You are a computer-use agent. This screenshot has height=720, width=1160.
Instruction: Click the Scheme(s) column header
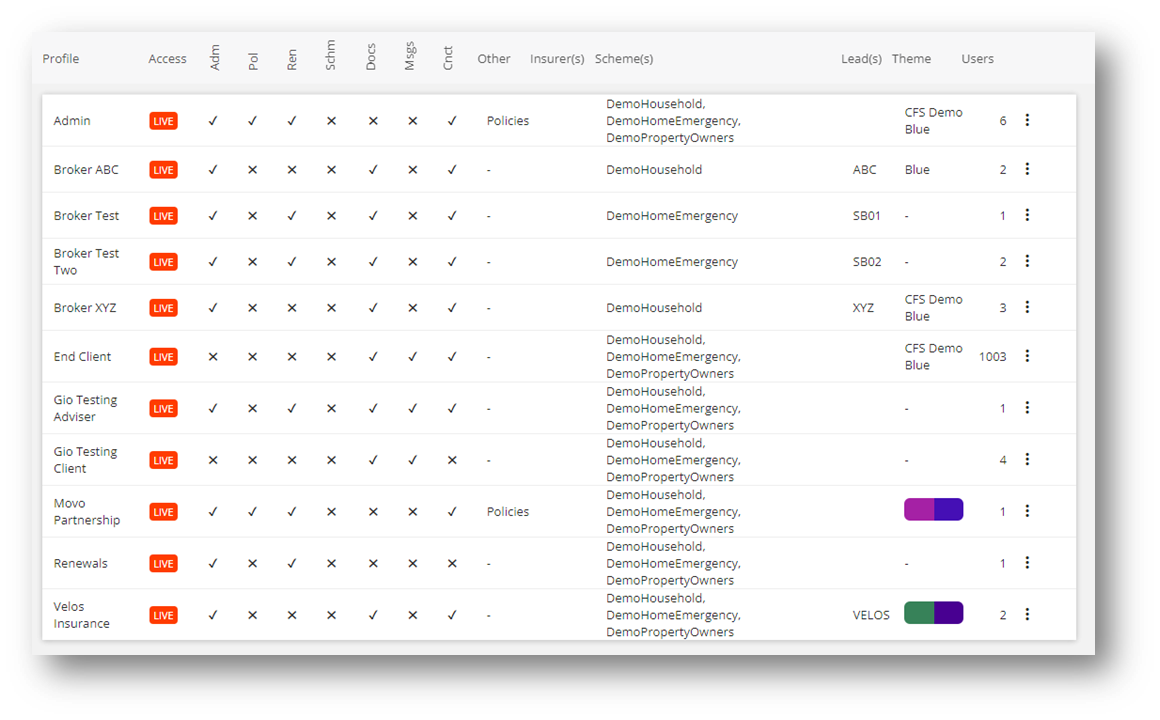coord(624,58)
